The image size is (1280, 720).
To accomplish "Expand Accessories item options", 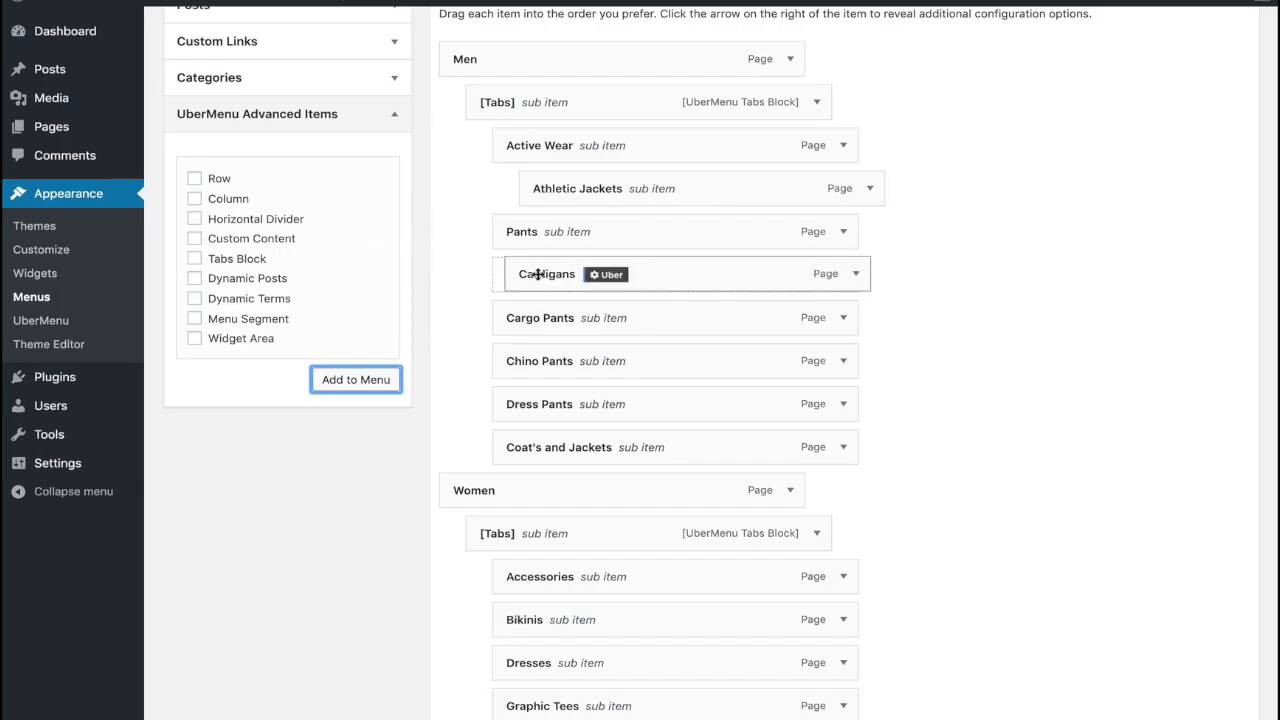I will tap(843, 576).
